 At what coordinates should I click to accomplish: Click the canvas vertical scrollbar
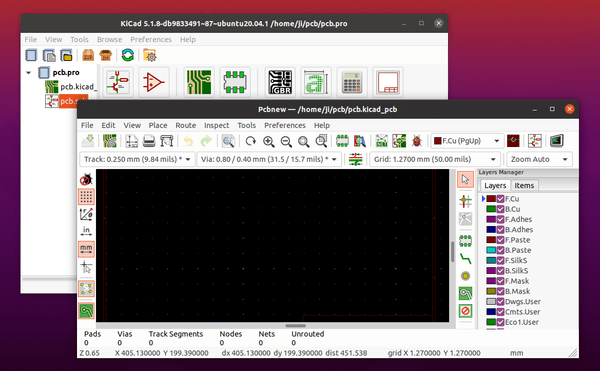pos(452,251)
